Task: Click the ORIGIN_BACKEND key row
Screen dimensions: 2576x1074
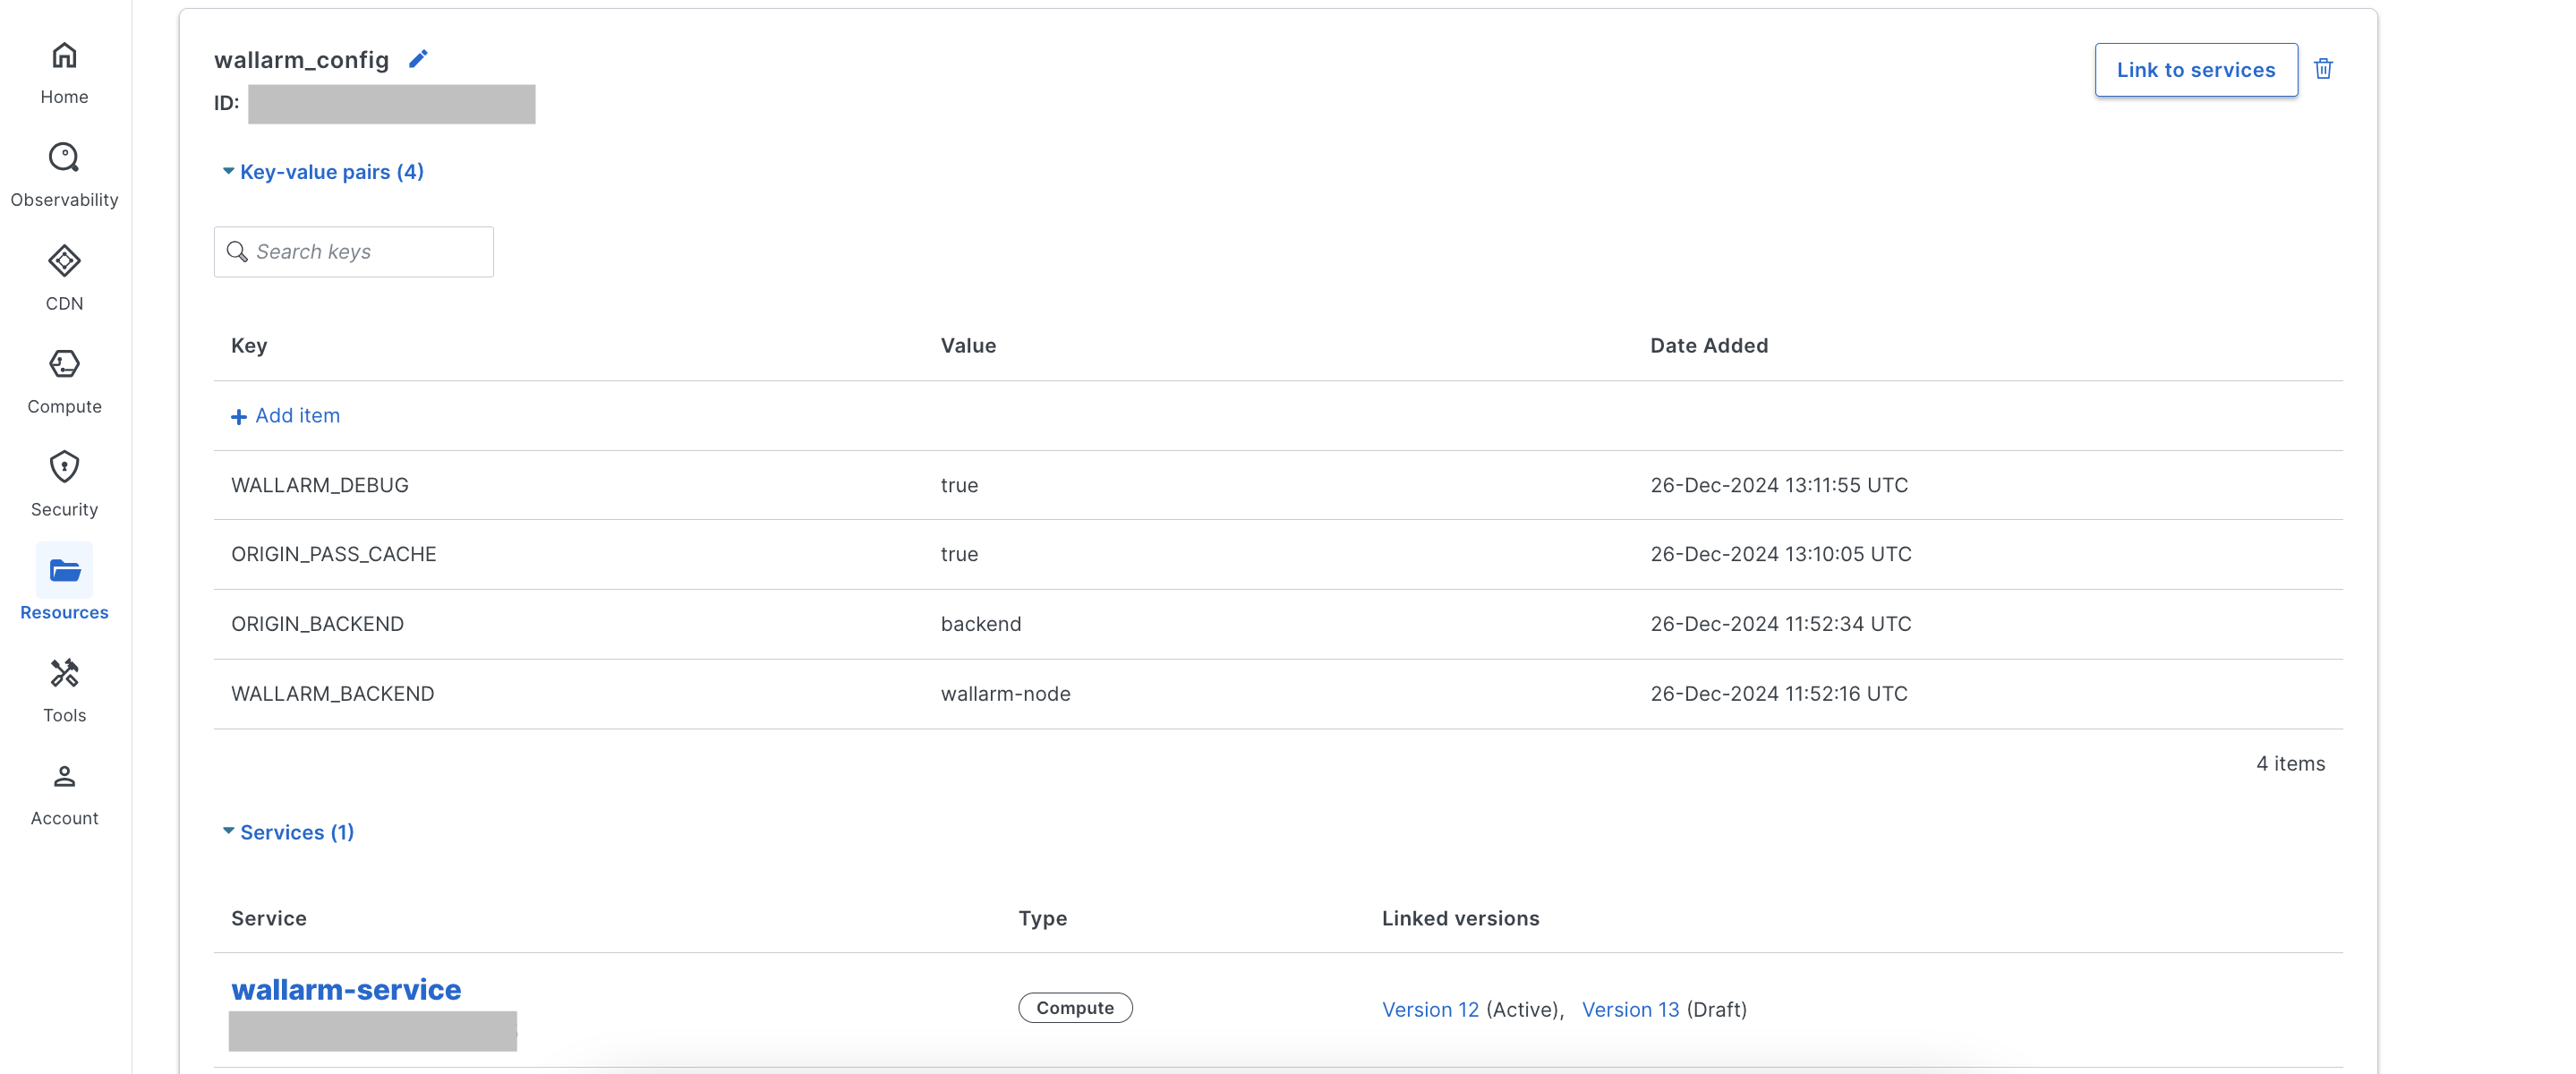Action: [317, 624]
